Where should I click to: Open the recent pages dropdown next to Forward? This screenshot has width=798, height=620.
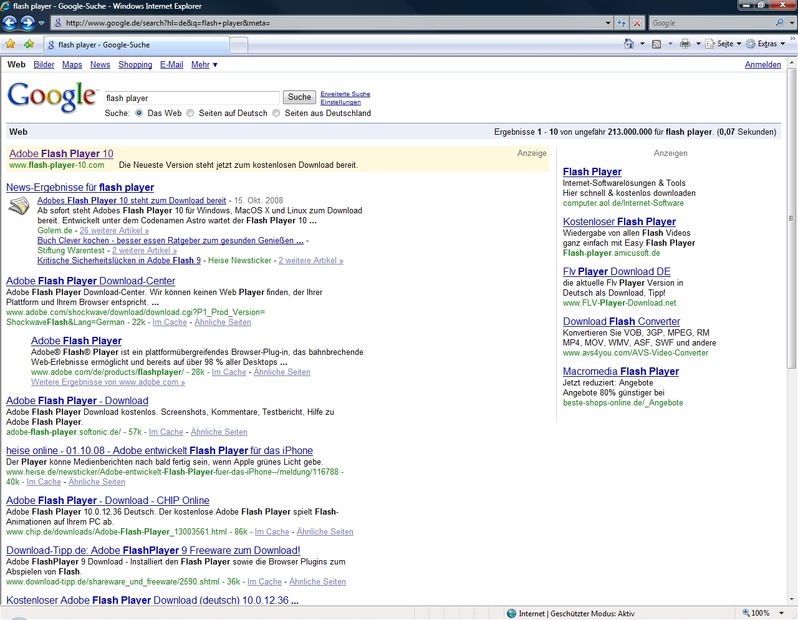click(42, 23)
